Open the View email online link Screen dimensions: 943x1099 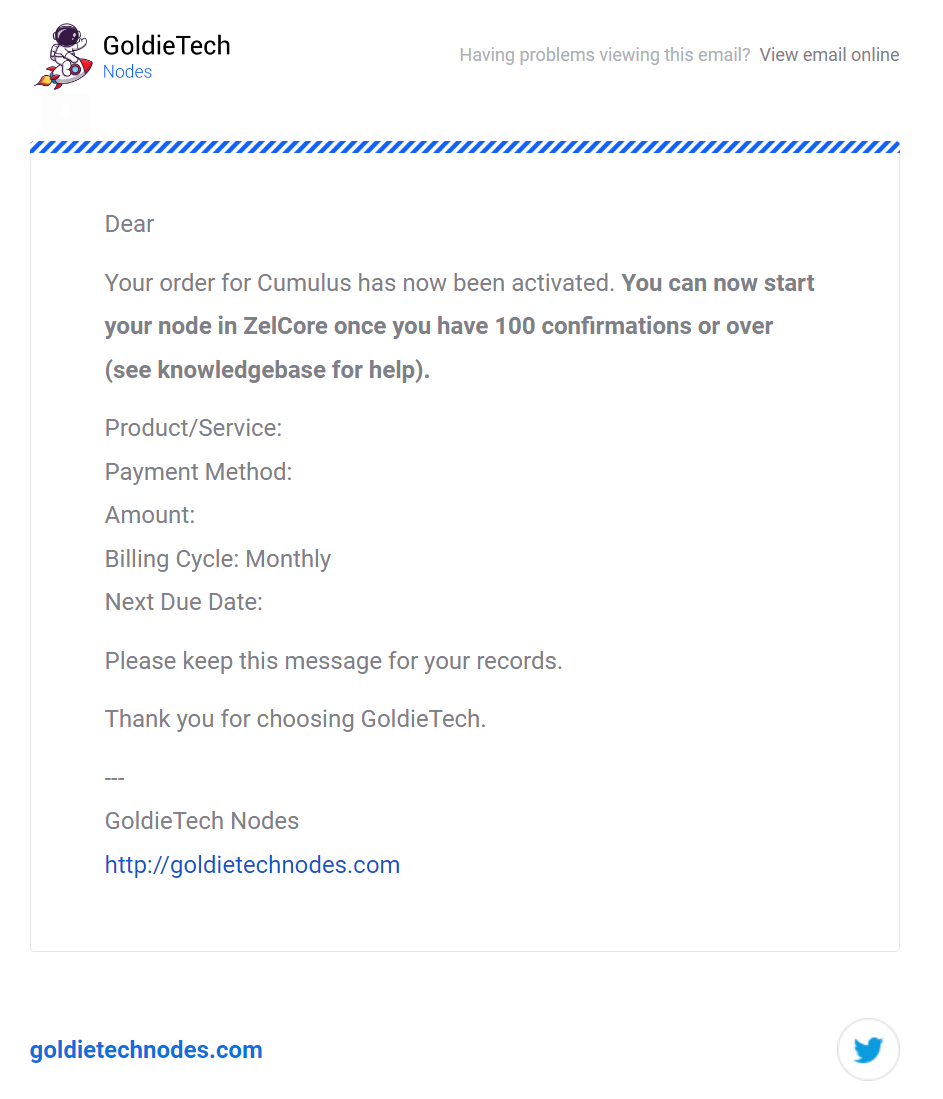coord(829,55)
